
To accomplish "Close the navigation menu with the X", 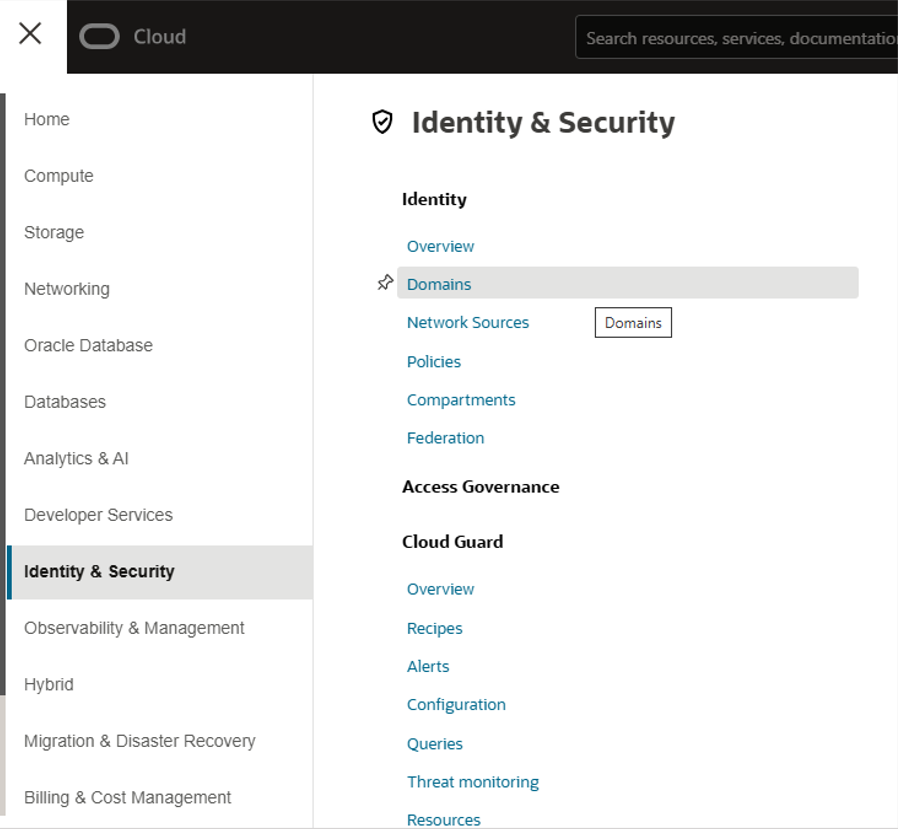I will (30, 33).
